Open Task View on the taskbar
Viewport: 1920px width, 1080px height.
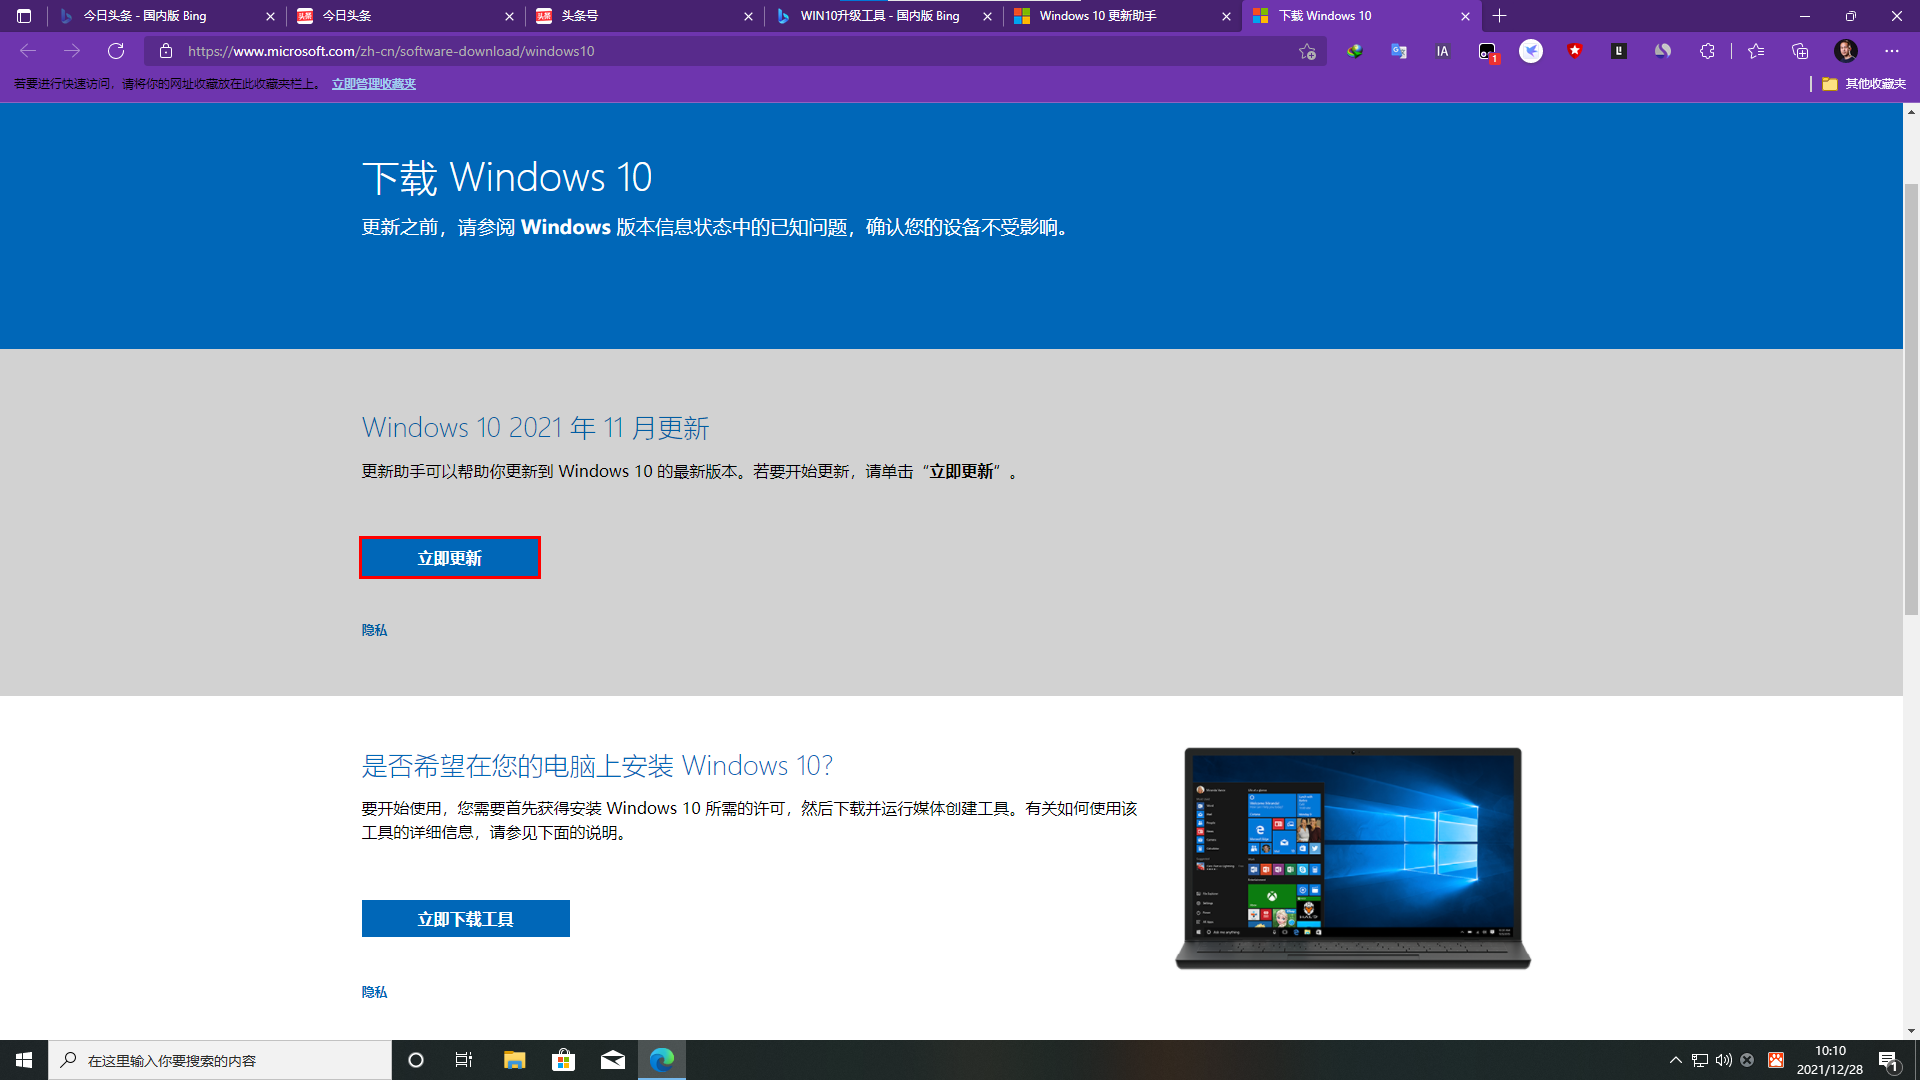tap(464, 1060)
